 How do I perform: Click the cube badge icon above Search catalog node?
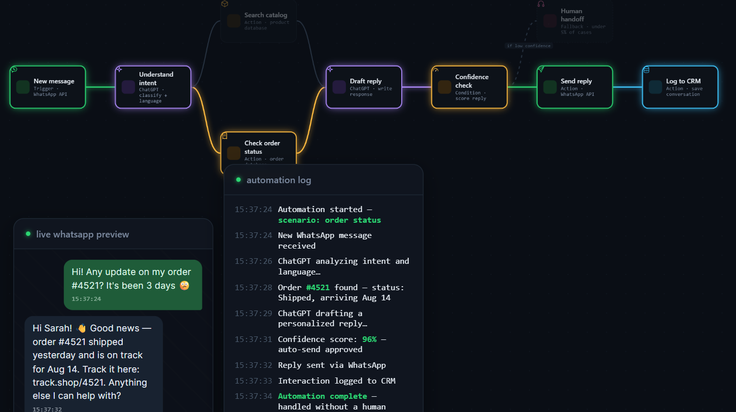(225, 4)
